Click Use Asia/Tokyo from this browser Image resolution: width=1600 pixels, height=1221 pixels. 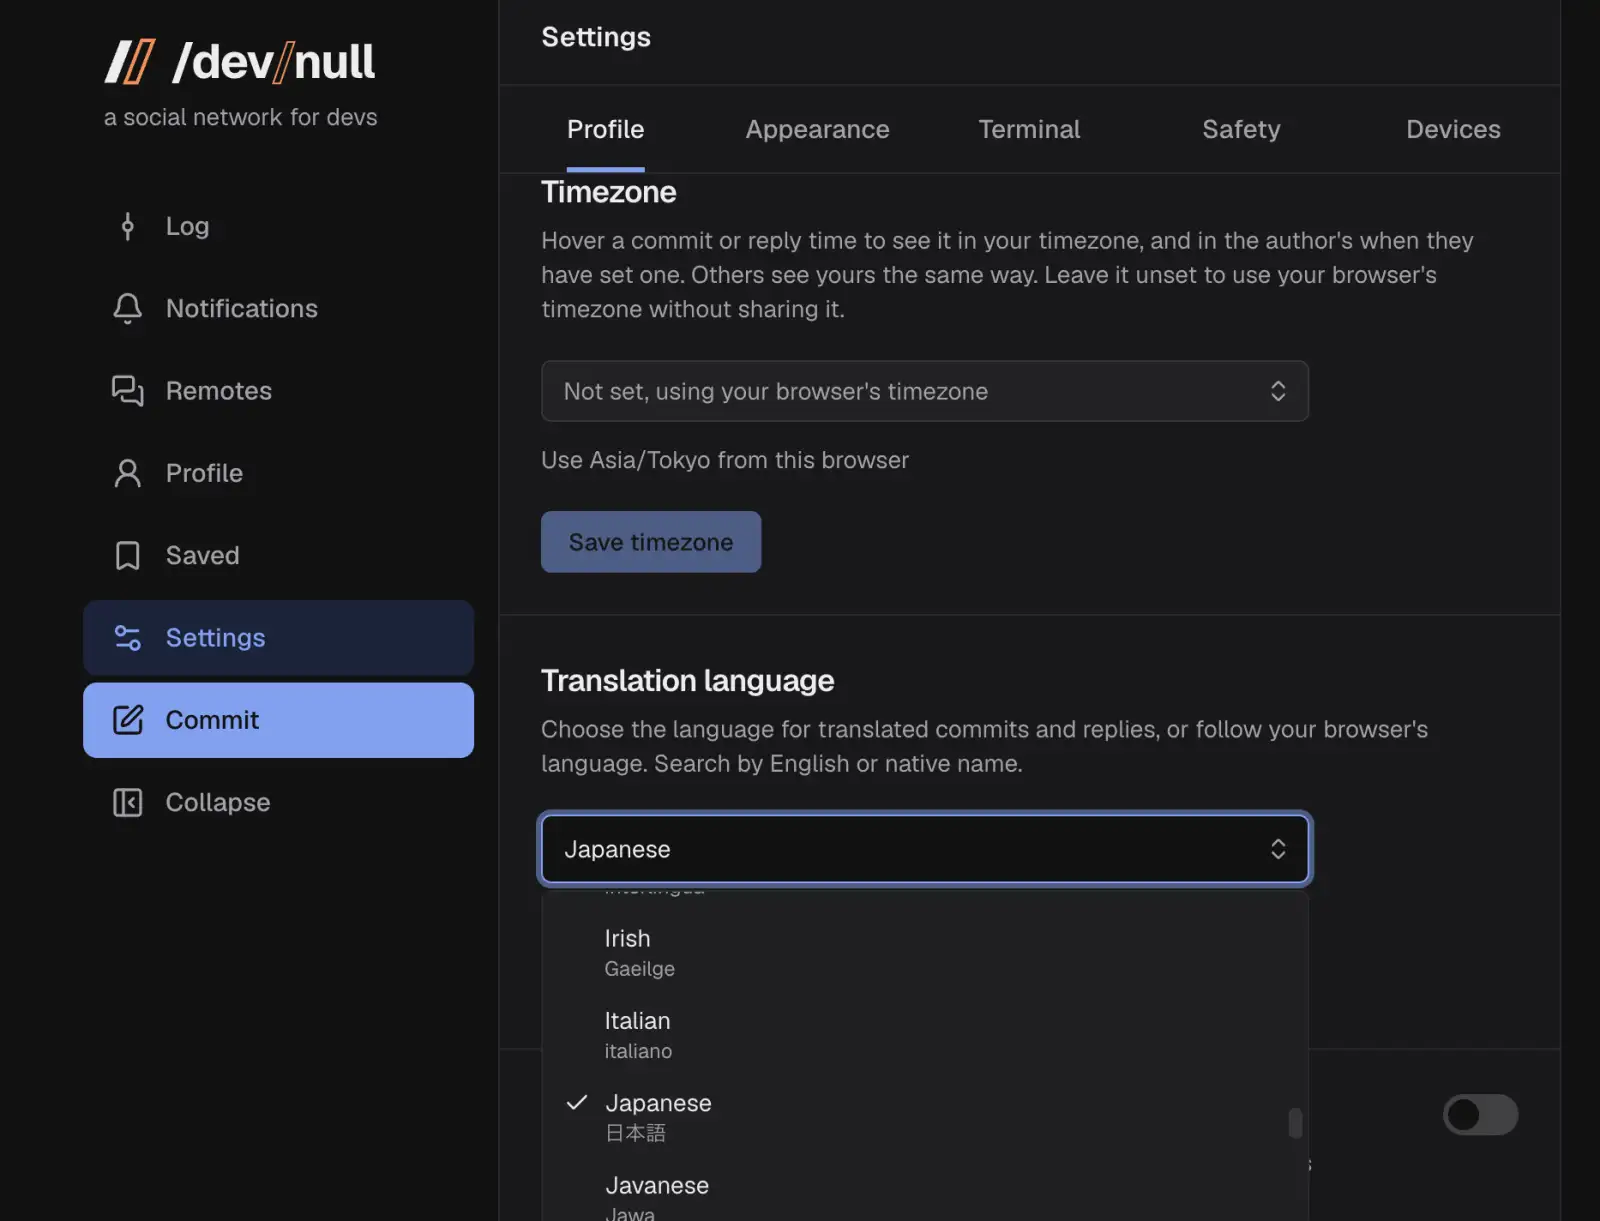point(725,460)
